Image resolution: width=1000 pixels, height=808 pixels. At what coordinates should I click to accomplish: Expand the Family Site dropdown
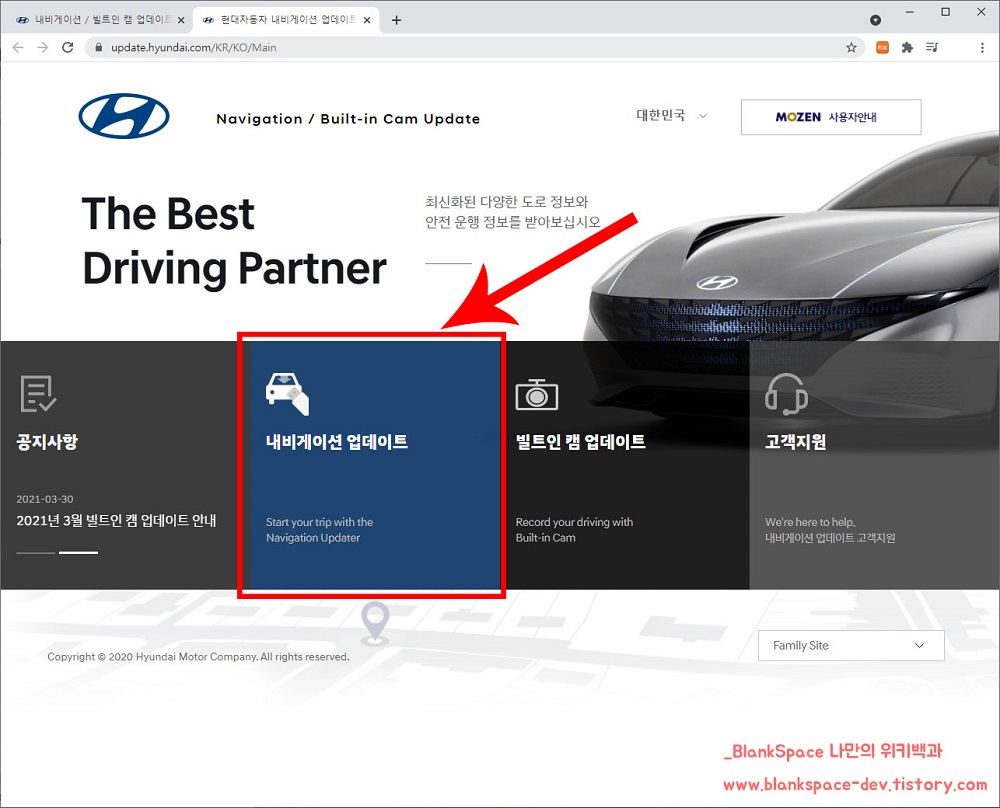851,645
